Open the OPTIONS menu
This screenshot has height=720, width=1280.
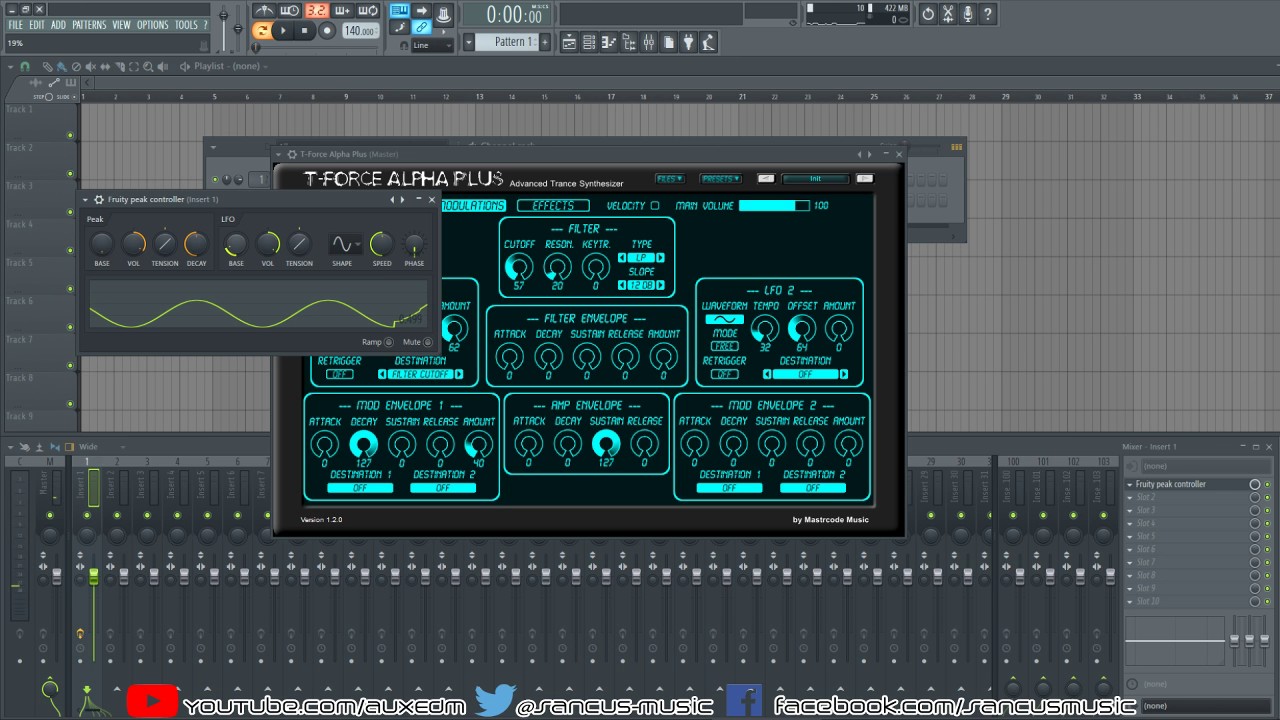pyautogui.click(x=153, y=25)
